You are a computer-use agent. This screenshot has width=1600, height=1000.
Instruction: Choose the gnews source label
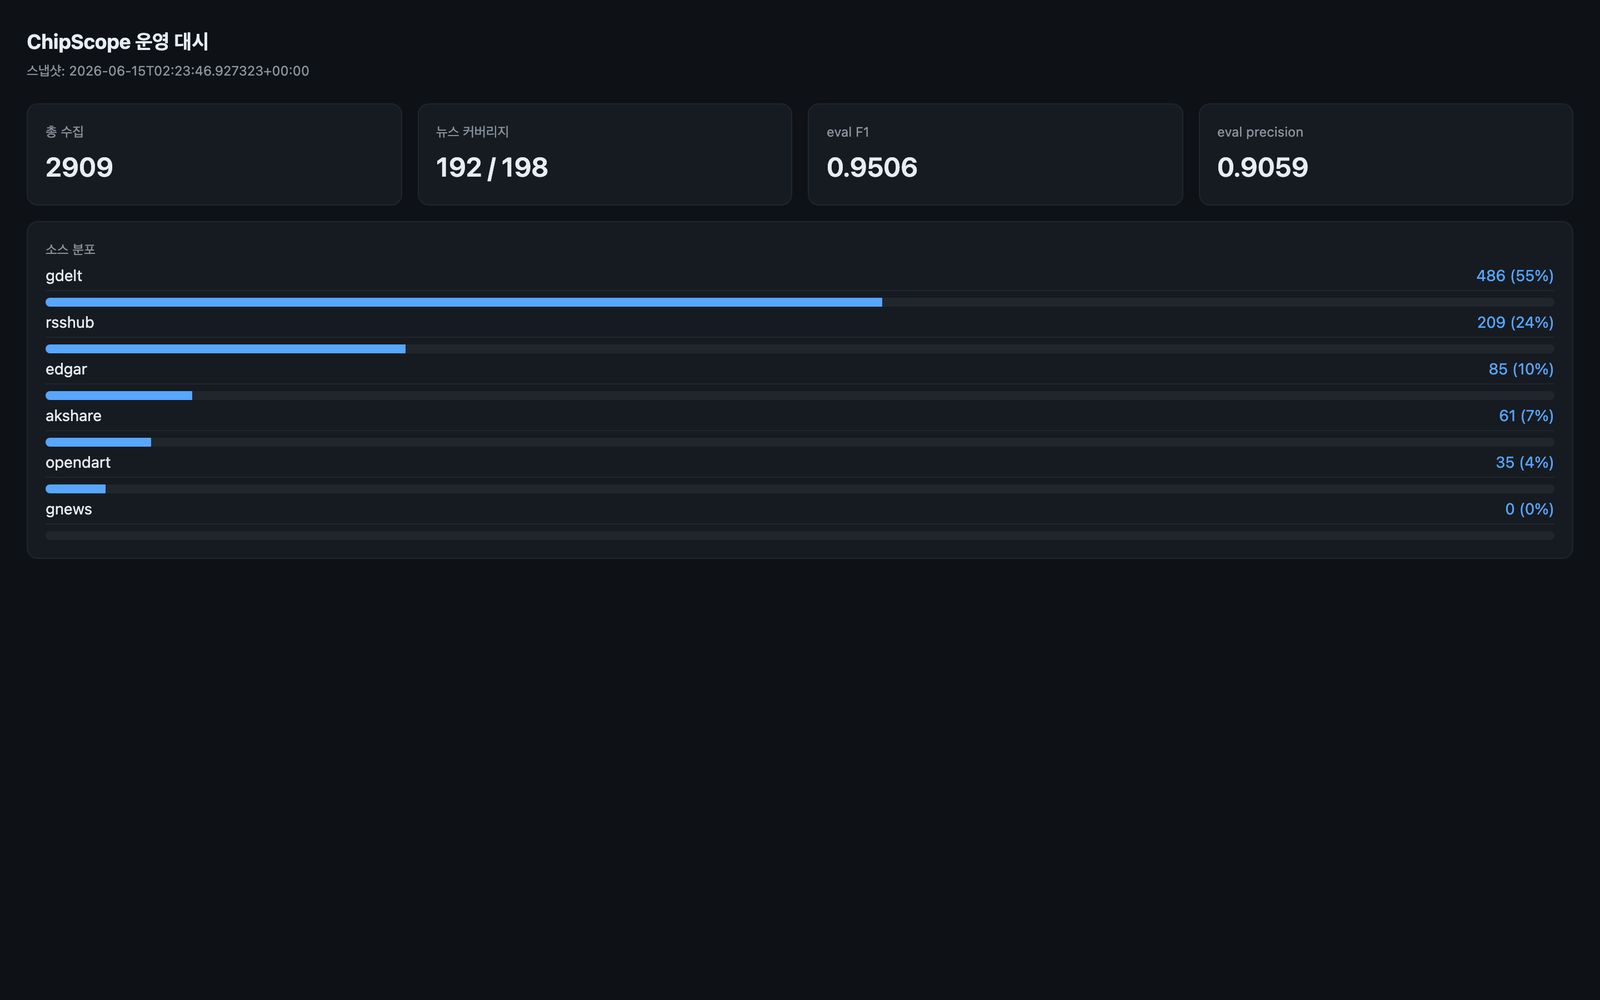(69, 509)
